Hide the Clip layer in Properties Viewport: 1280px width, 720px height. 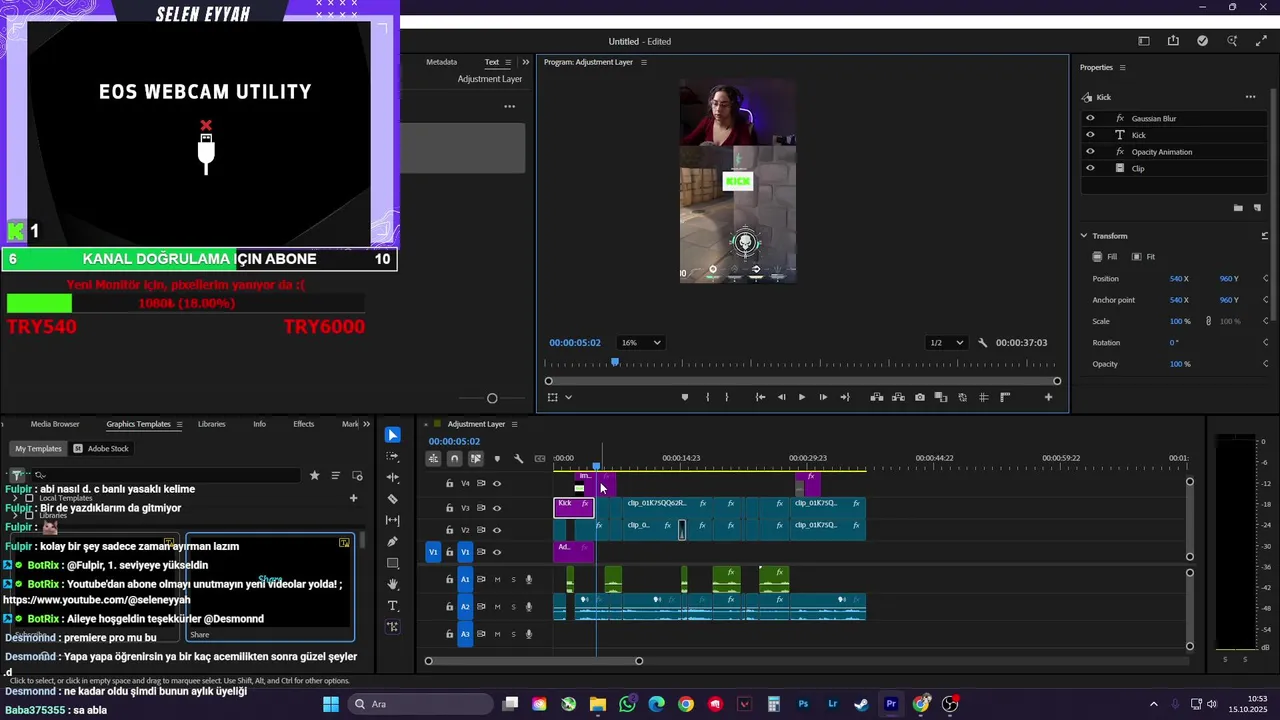1090,168
